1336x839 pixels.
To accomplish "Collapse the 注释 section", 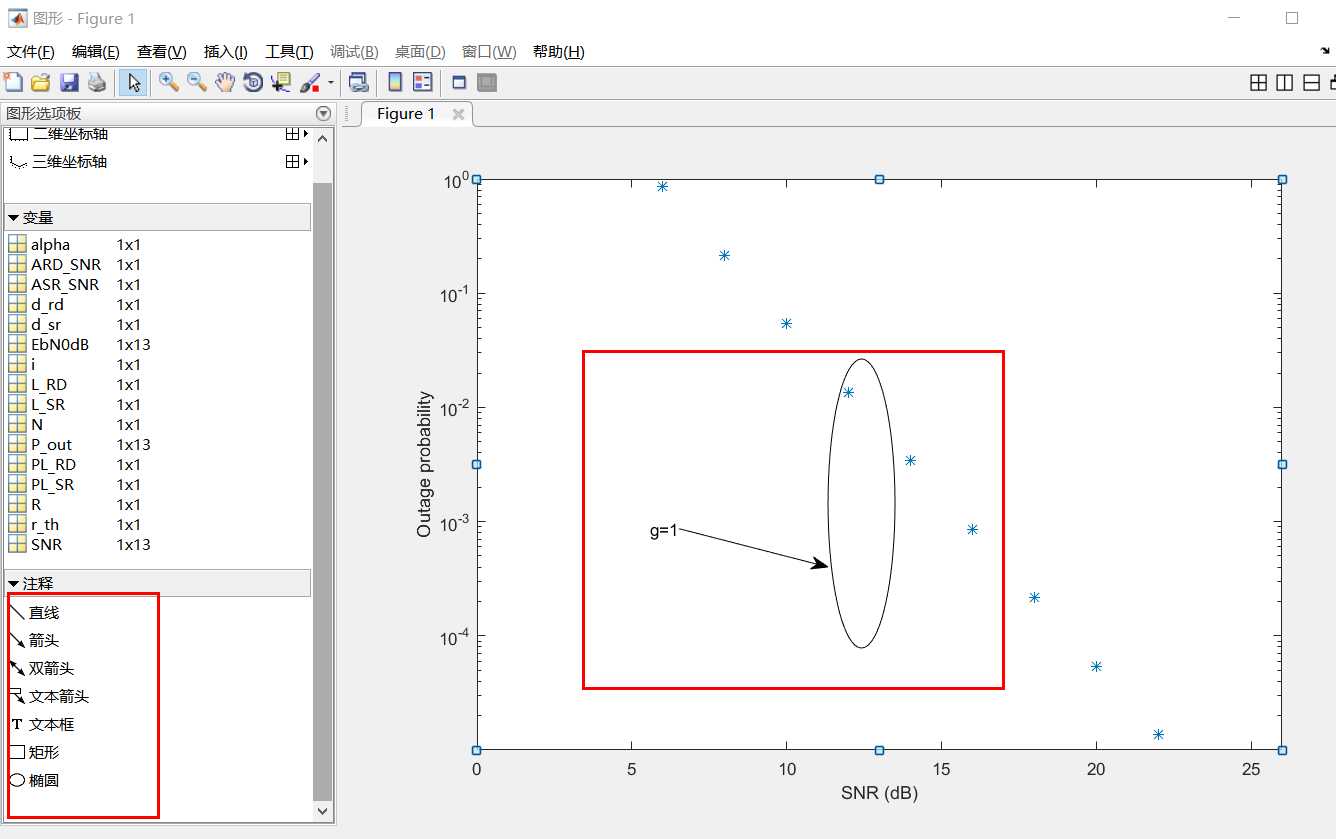I will 13,583.
